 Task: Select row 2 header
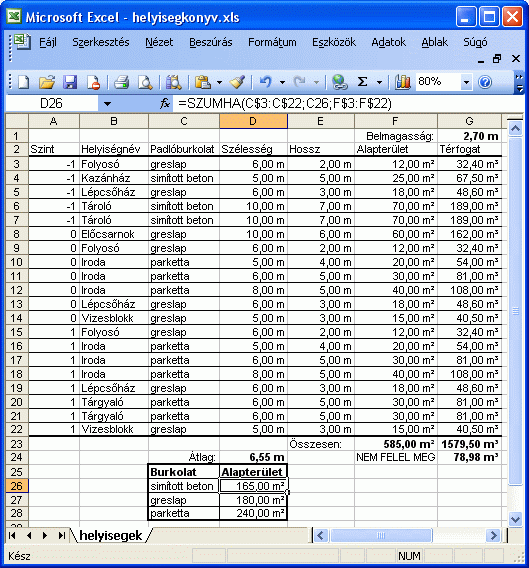point(17,149)
